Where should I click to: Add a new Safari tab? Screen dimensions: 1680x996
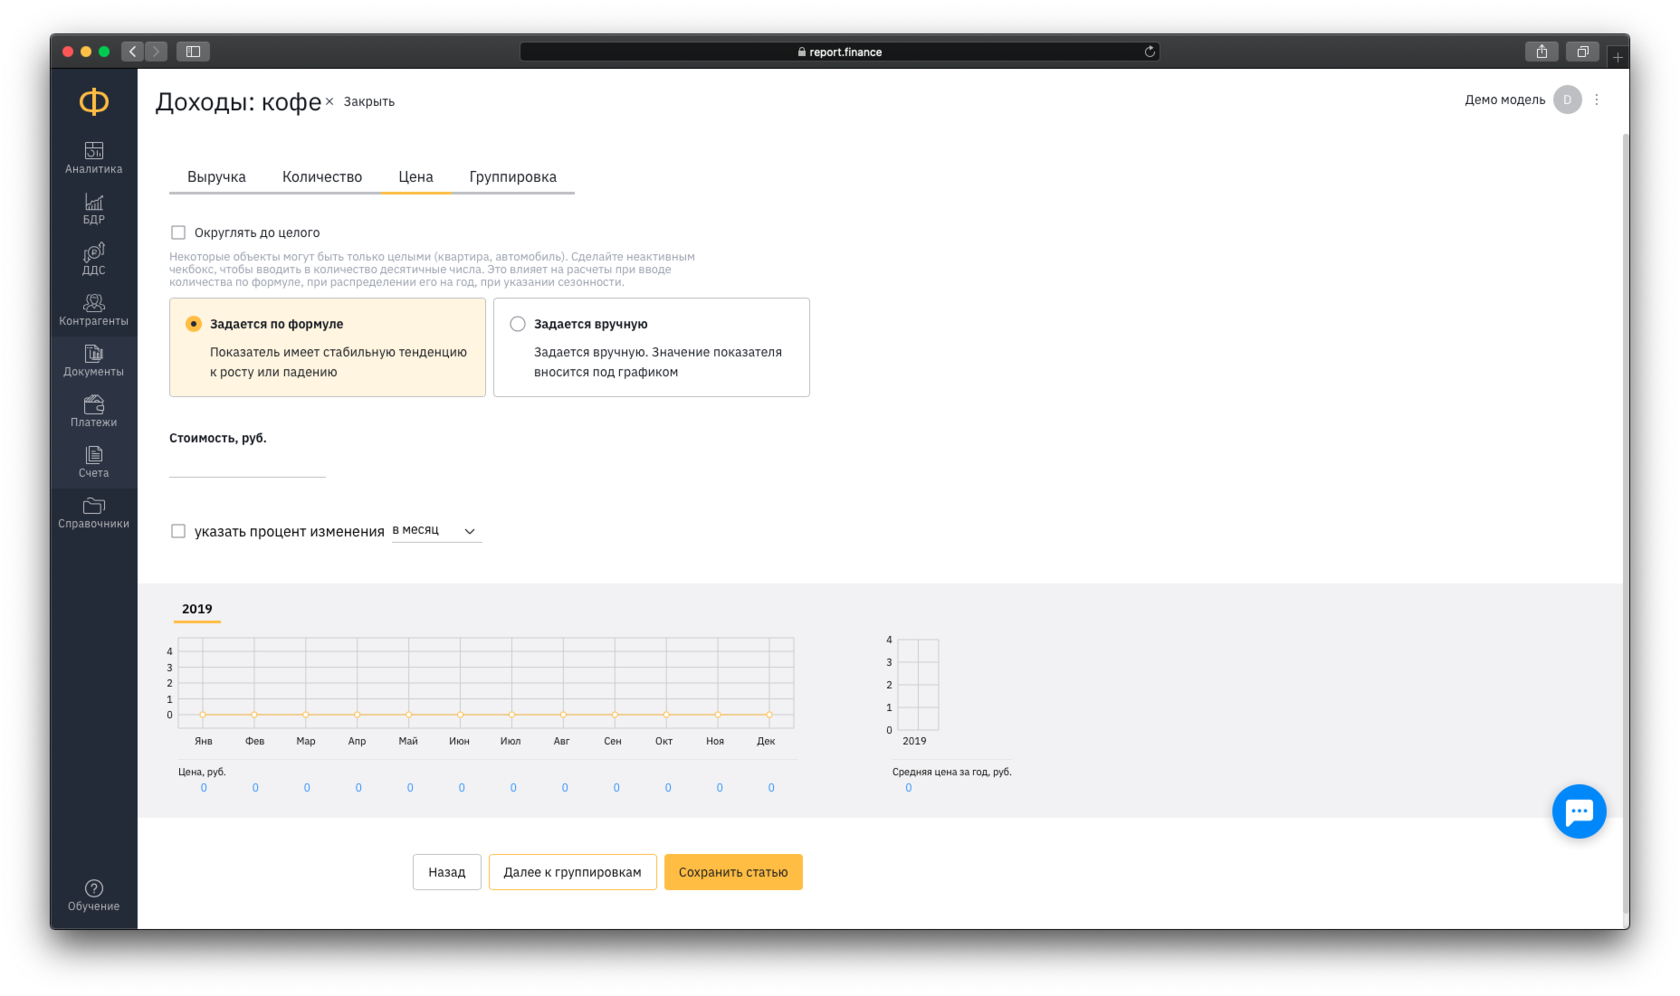1618,57
